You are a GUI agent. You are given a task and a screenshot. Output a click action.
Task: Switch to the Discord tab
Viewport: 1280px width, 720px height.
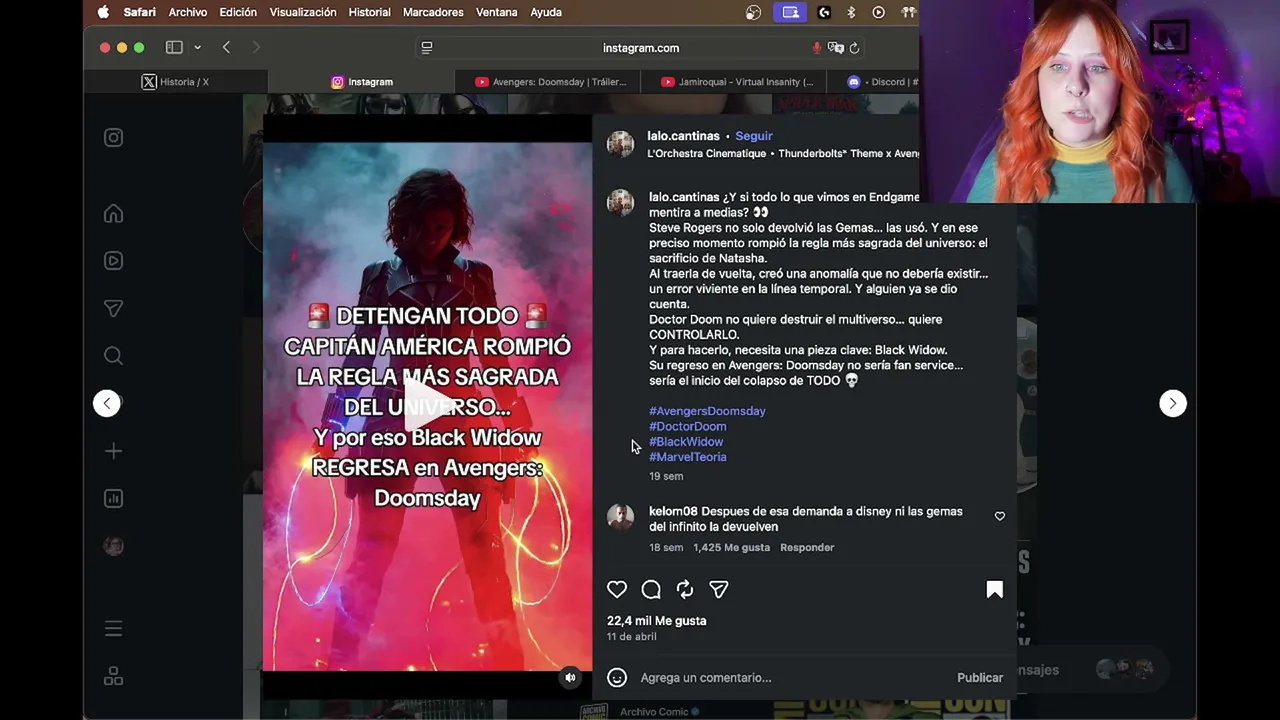[873, 82]
